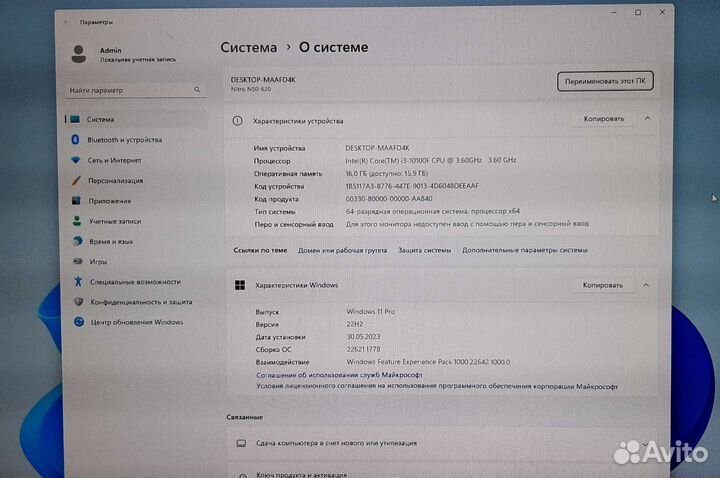Click the back arrow next to Параметры
720x478 pixels.
(x=67, y=22)
